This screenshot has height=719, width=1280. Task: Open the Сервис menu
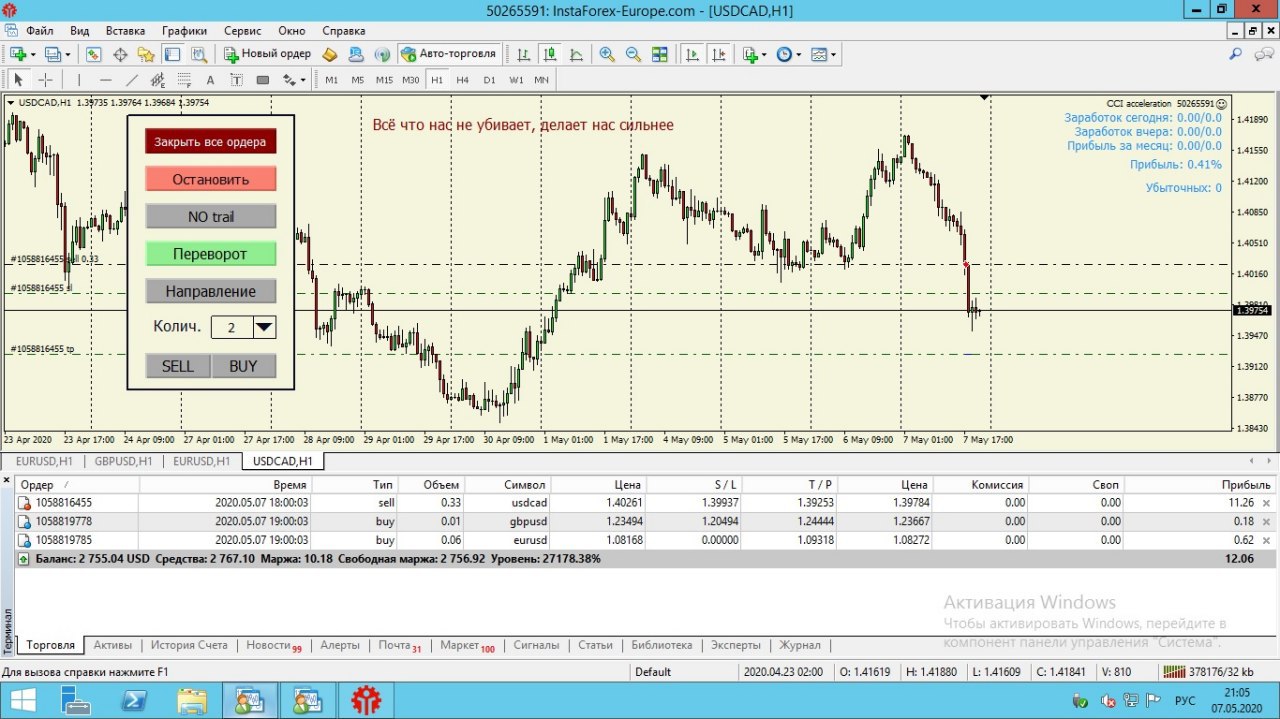click(243, 31)
